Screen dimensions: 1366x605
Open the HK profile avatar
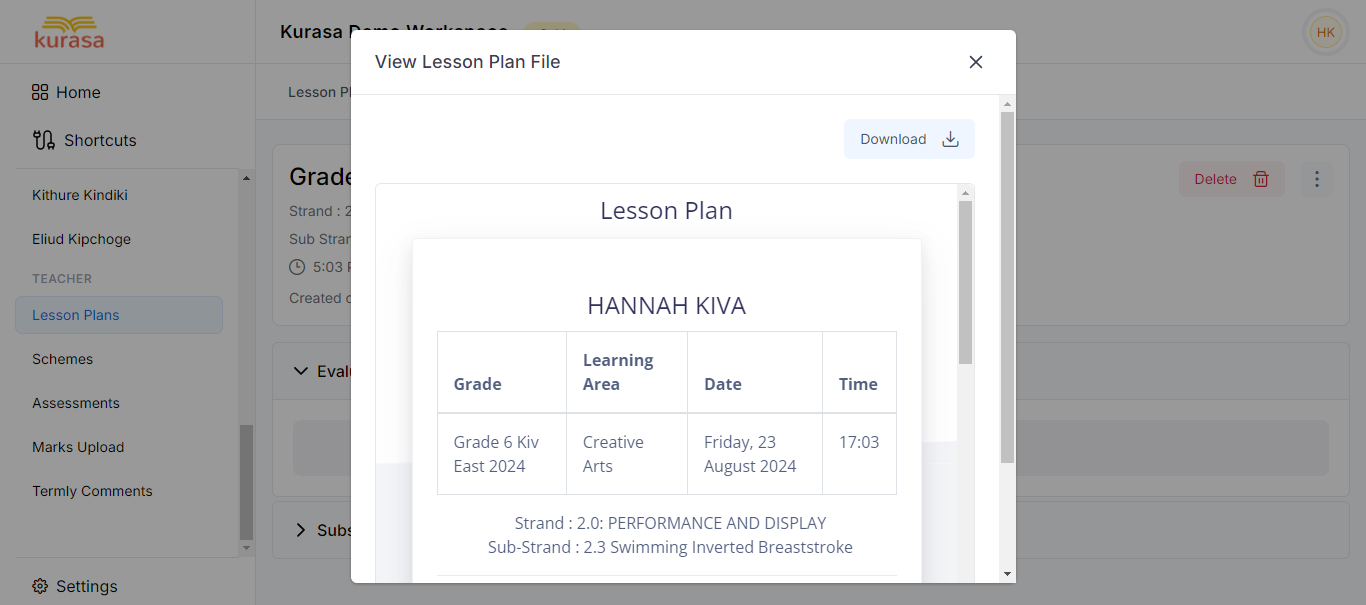pyautogui.click(x=1325, y=32)
